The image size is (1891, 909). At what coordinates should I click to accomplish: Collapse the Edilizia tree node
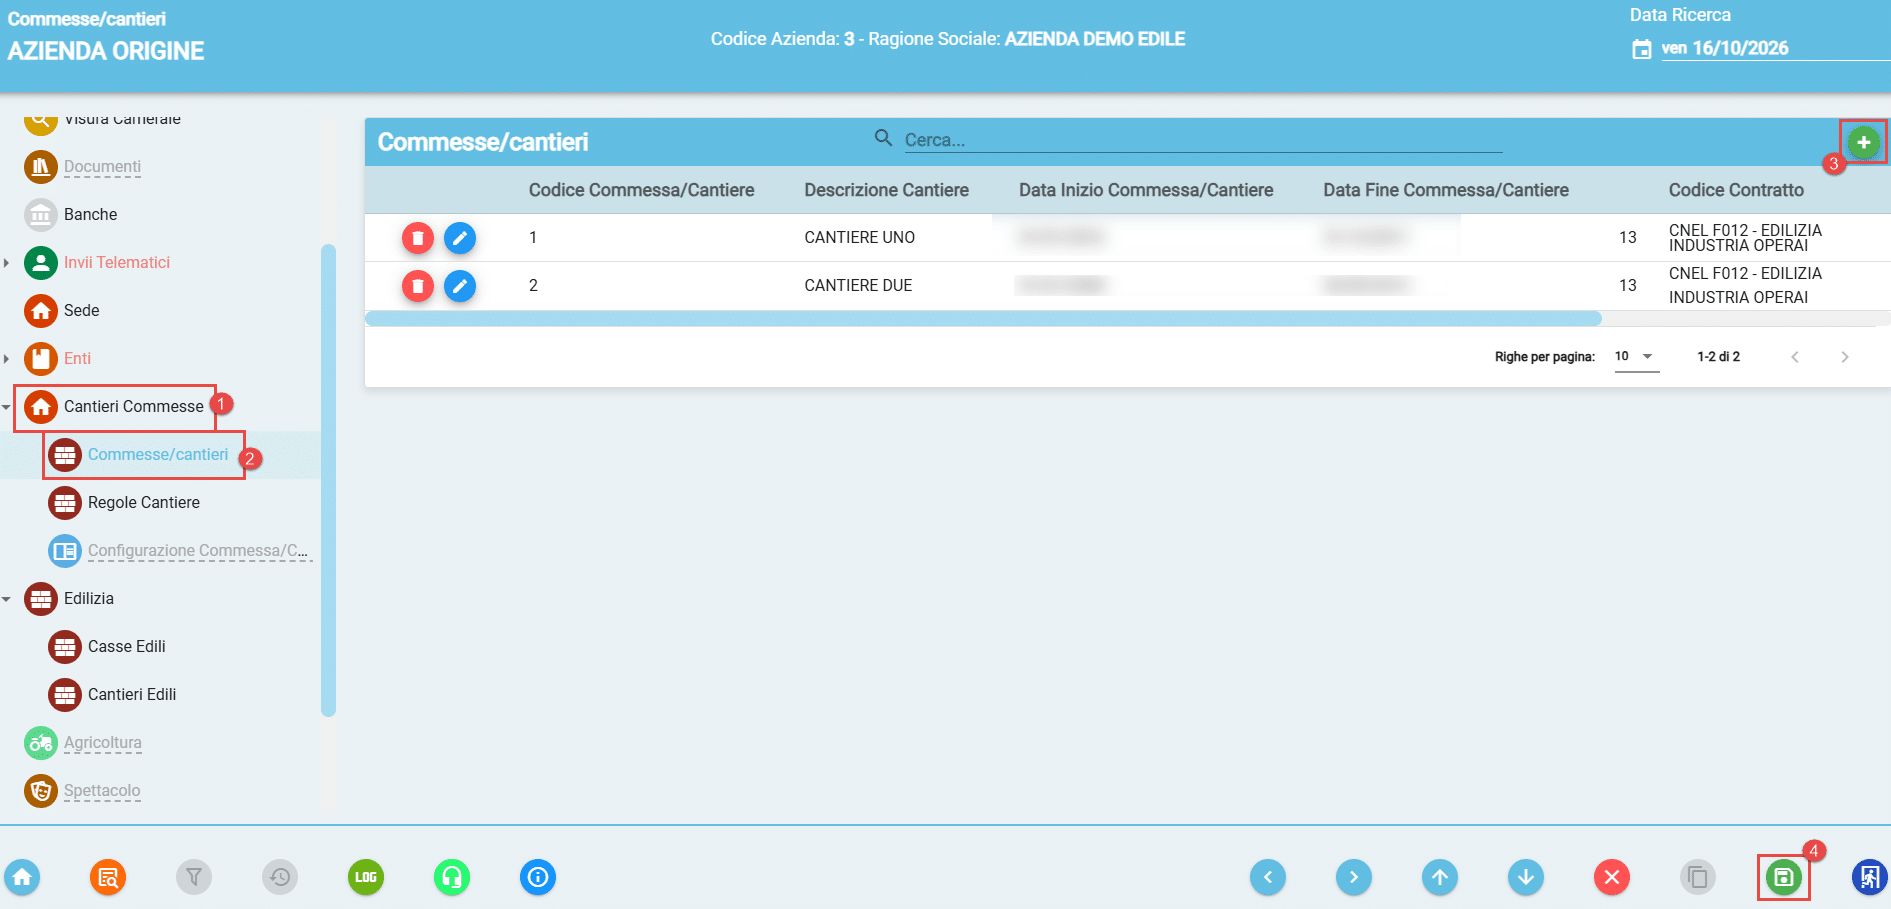tap(7, 599)
